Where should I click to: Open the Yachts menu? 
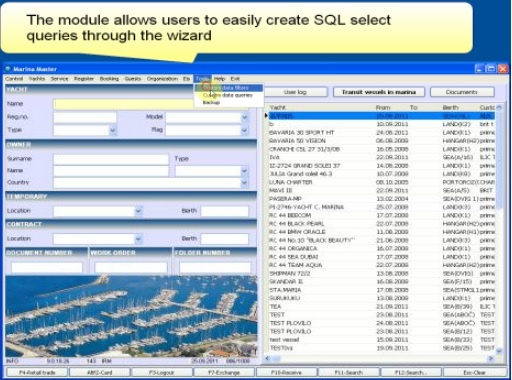tap(37, 79)
